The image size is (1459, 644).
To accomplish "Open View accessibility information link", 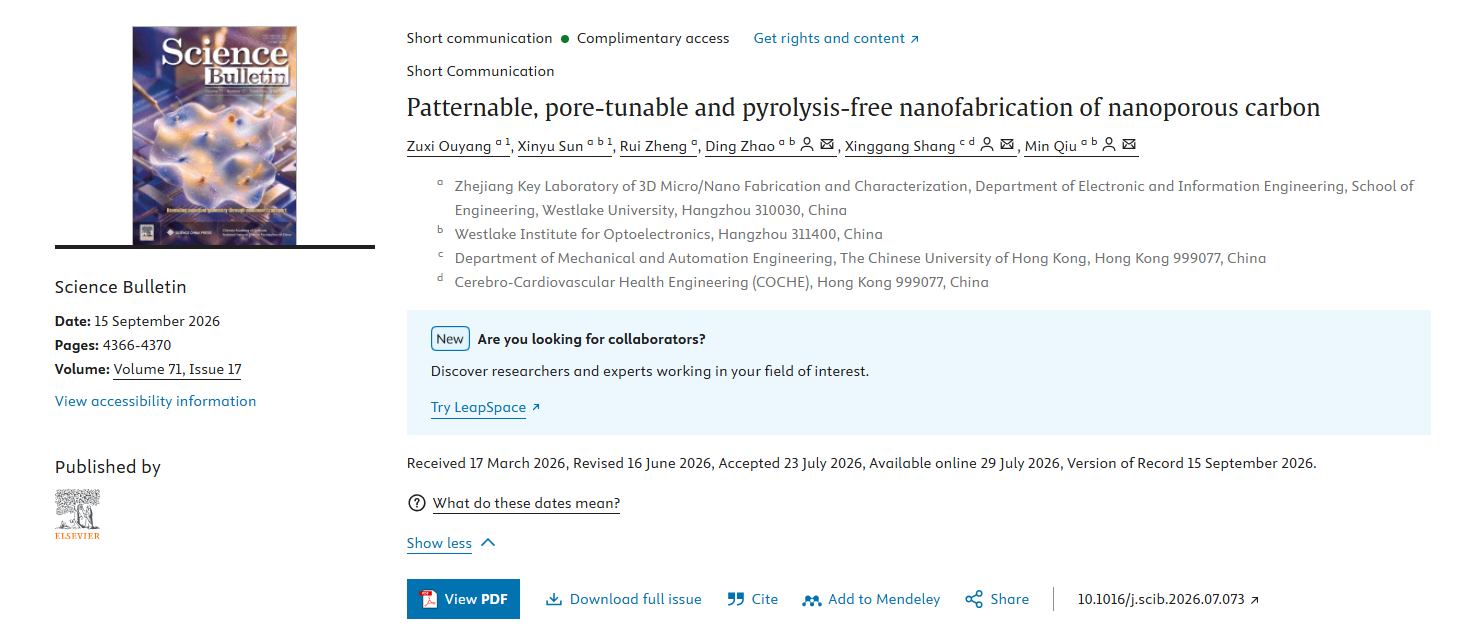I will tap(155, 401).
